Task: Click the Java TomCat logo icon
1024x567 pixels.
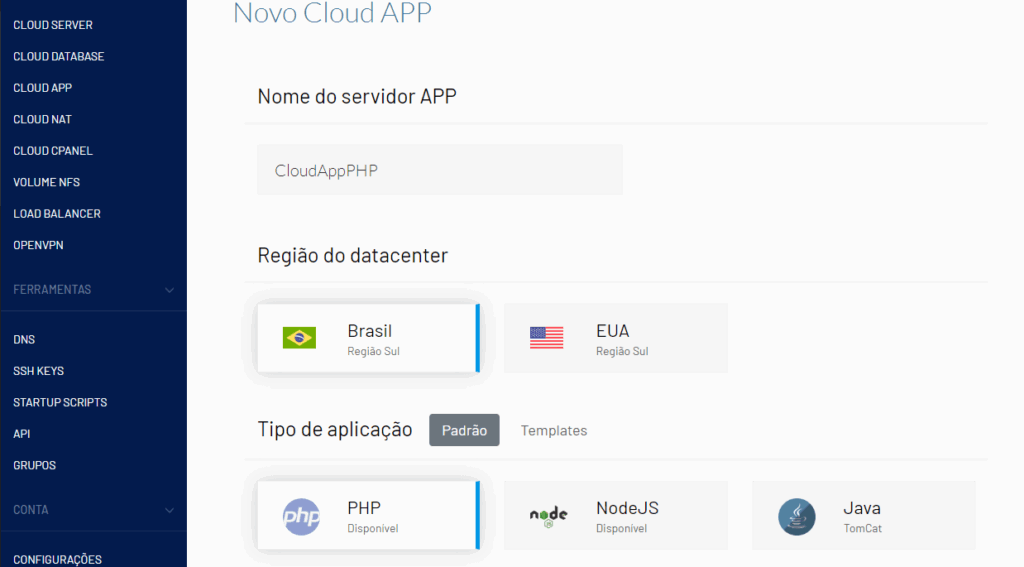Action: pos(796,516)
